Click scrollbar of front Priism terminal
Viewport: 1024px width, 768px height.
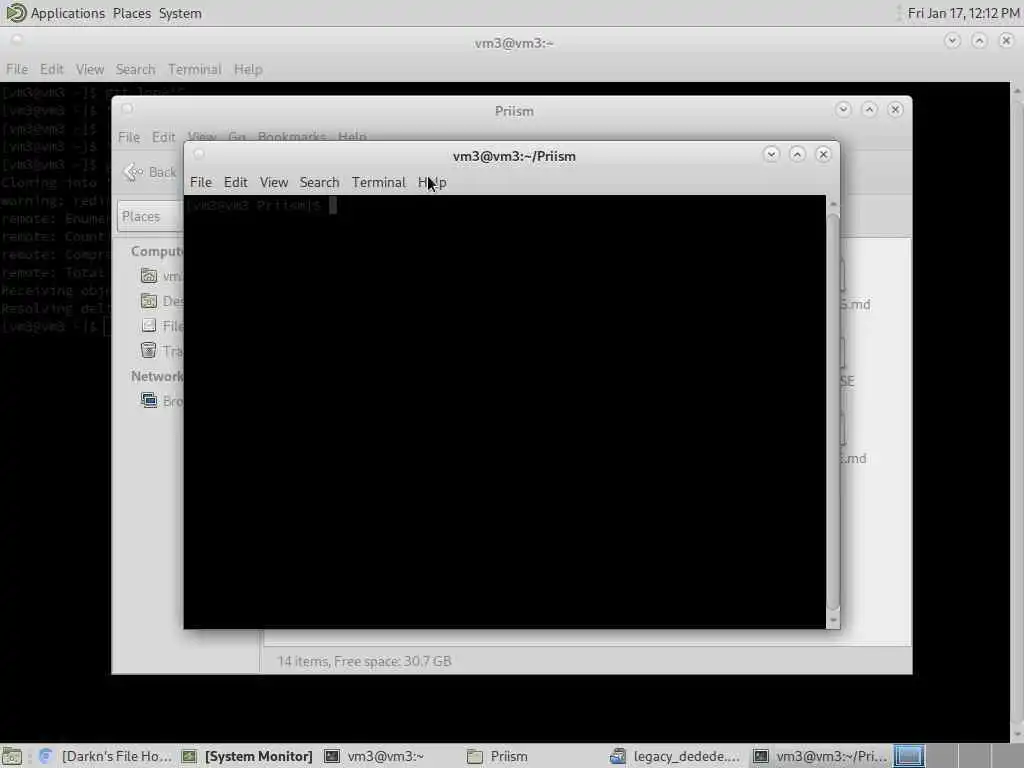[833, 411]
